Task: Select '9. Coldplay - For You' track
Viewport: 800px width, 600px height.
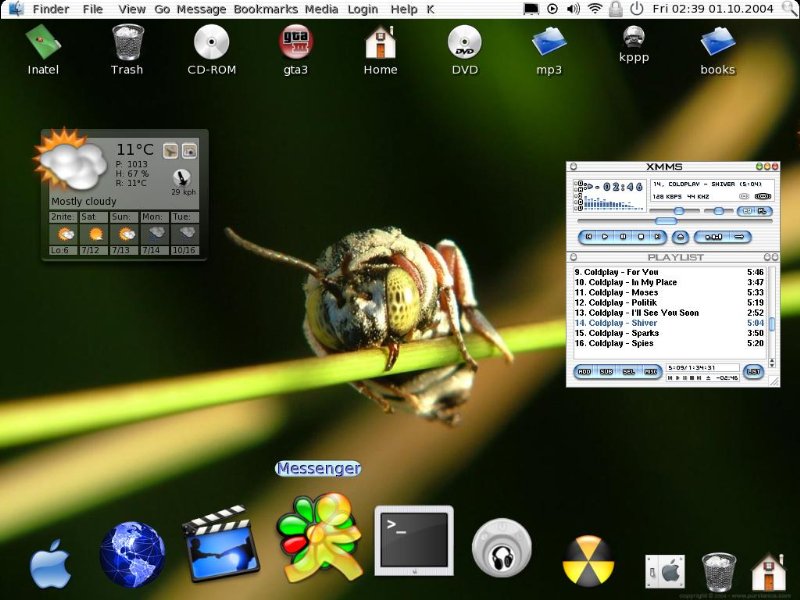Action: (x=669, y=272)
